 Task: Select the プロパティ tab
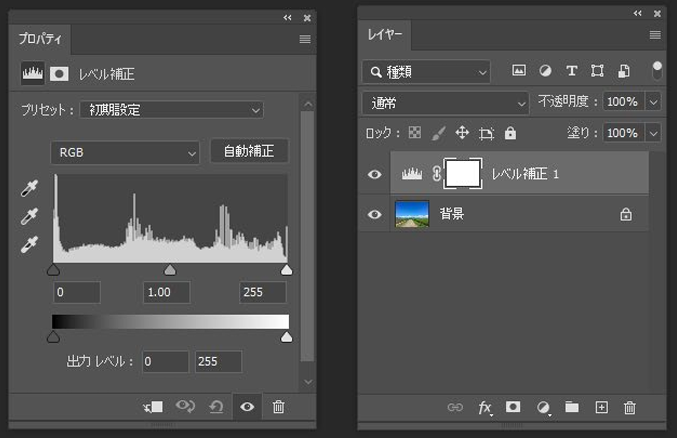40,40
